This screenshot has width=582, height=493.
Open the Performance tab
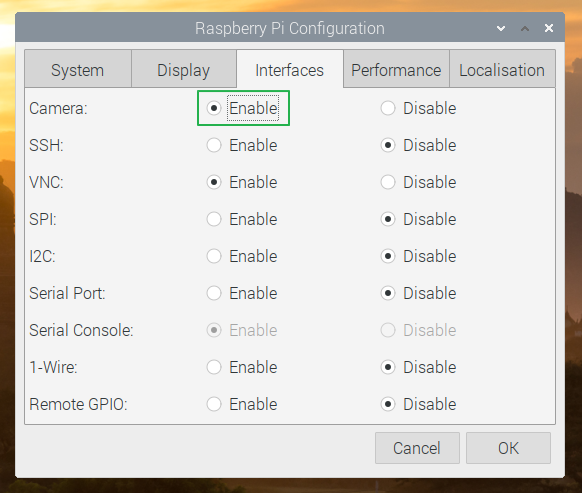click(396, 70)
